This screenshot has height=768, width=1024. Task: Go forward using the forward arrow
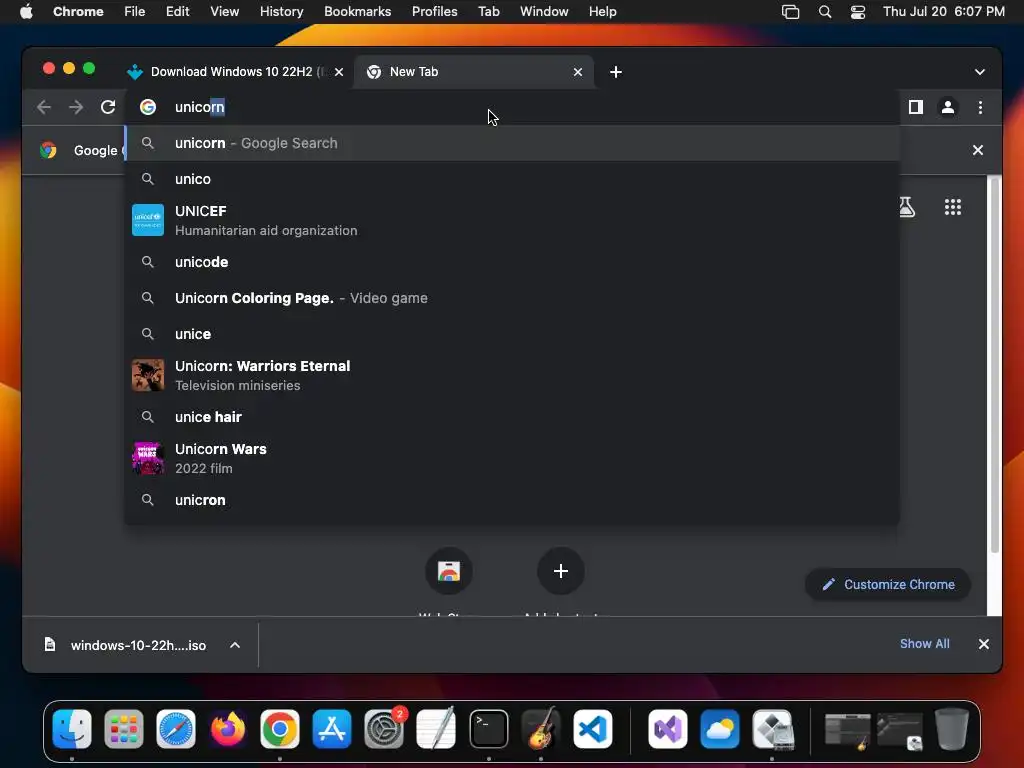pyautogui.click(x=76, y=107)
